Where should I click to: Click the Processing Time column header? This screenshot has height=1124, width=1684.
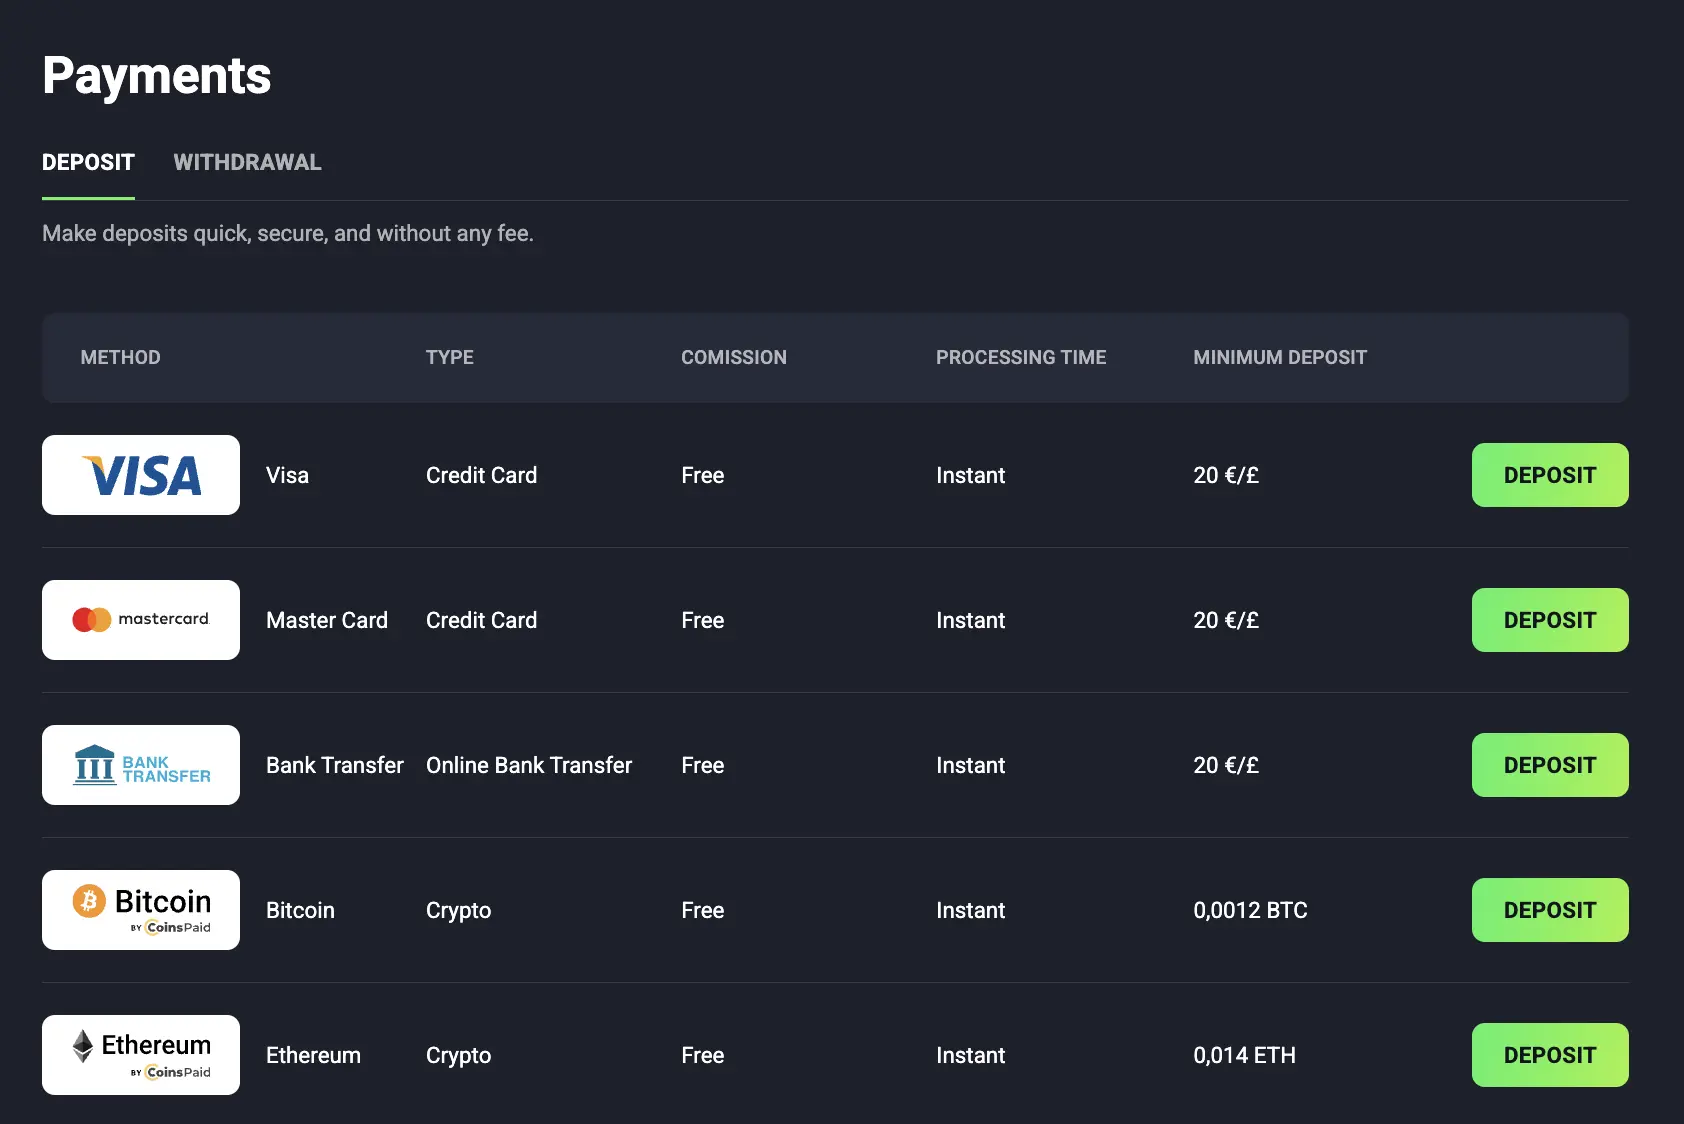tap(1020, 357)
